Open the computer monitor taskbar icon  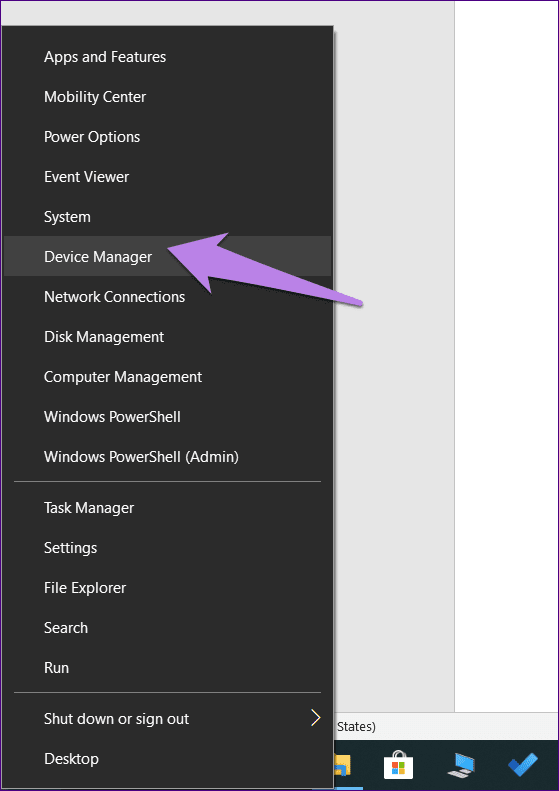click(x=461, y=765)
